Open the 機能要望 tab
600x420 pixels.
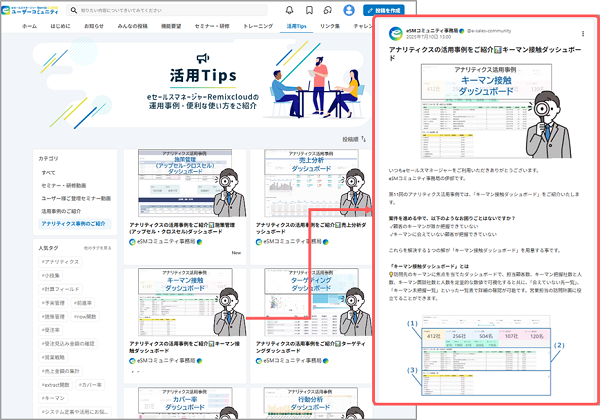(171, 26)
